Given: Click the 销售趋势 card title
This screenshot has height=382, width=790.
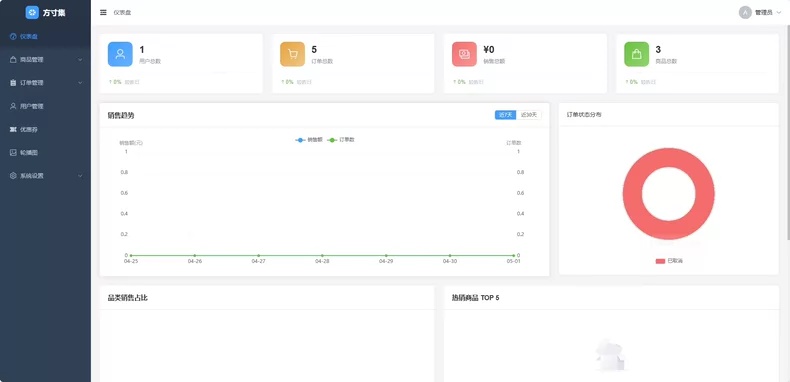Looking at the screenshot, I should coord(121,115).
